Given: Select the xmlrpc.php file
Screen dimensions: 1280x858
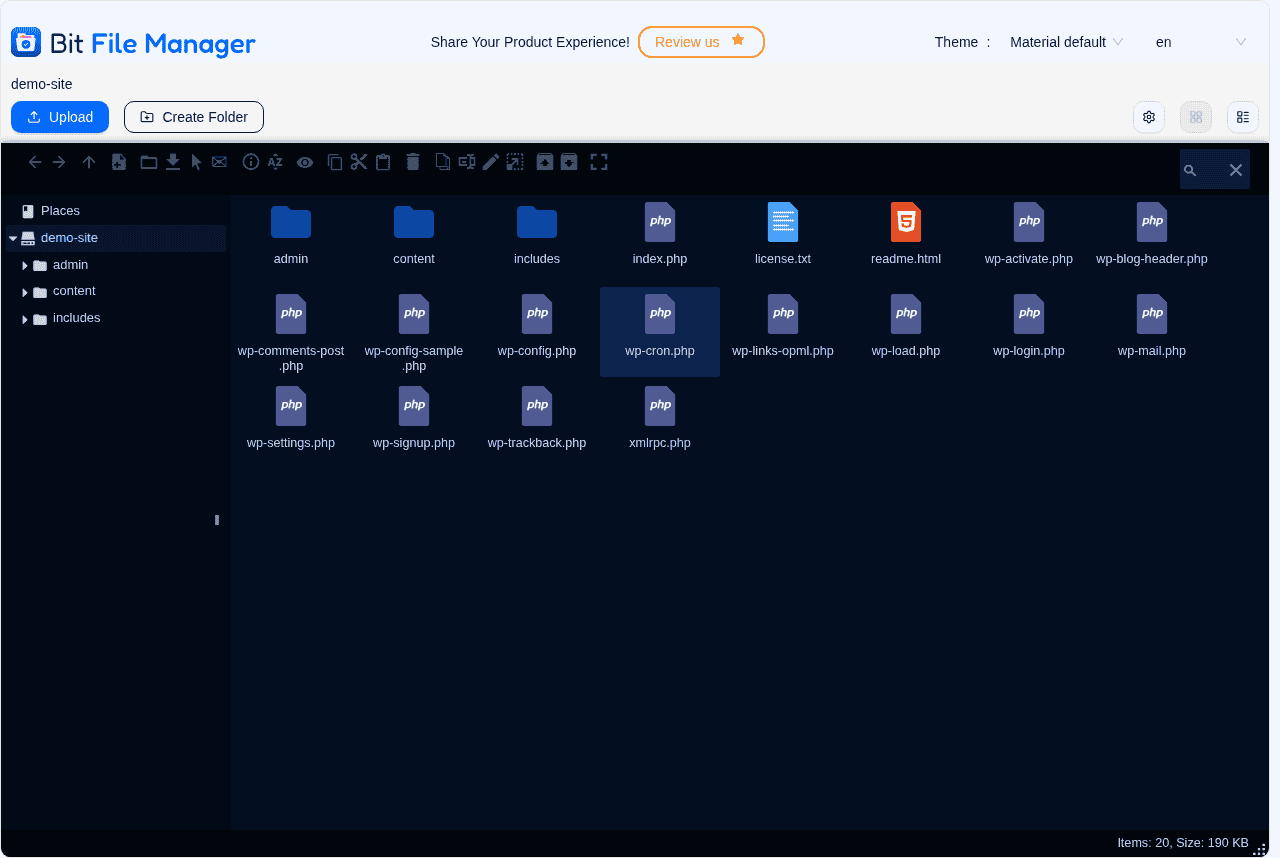Looking at the screenshot, I should [x=660, y=419].
